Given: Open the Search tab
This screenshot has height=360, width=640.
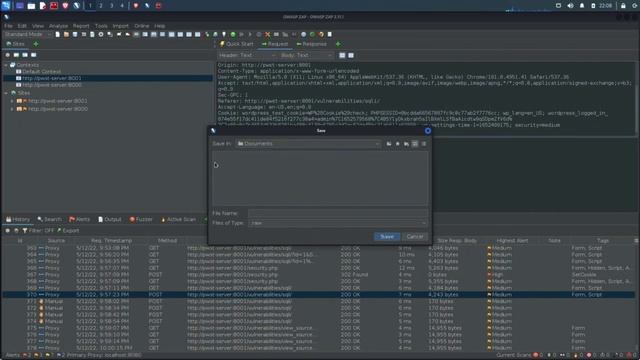Looking at the screenshot, I should coord(49,220).
